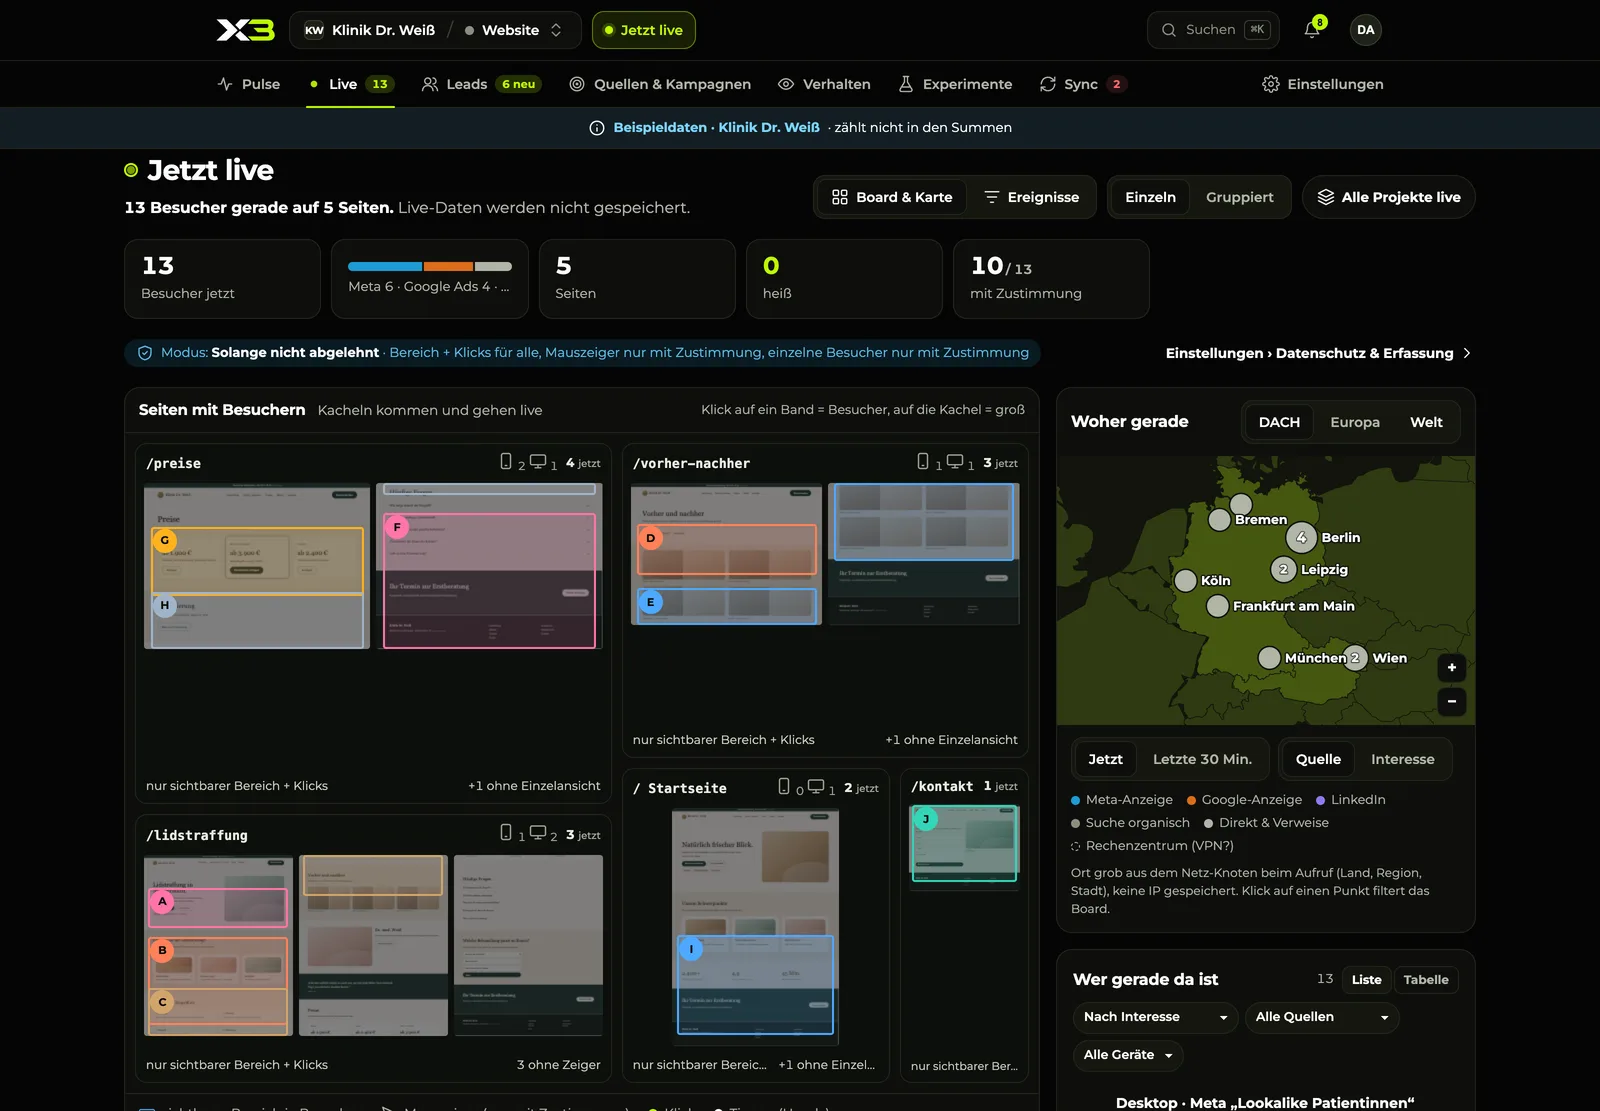Select visitor badge G on /preise
This screenshot has height=1111, width=1600.
point(165,540)
